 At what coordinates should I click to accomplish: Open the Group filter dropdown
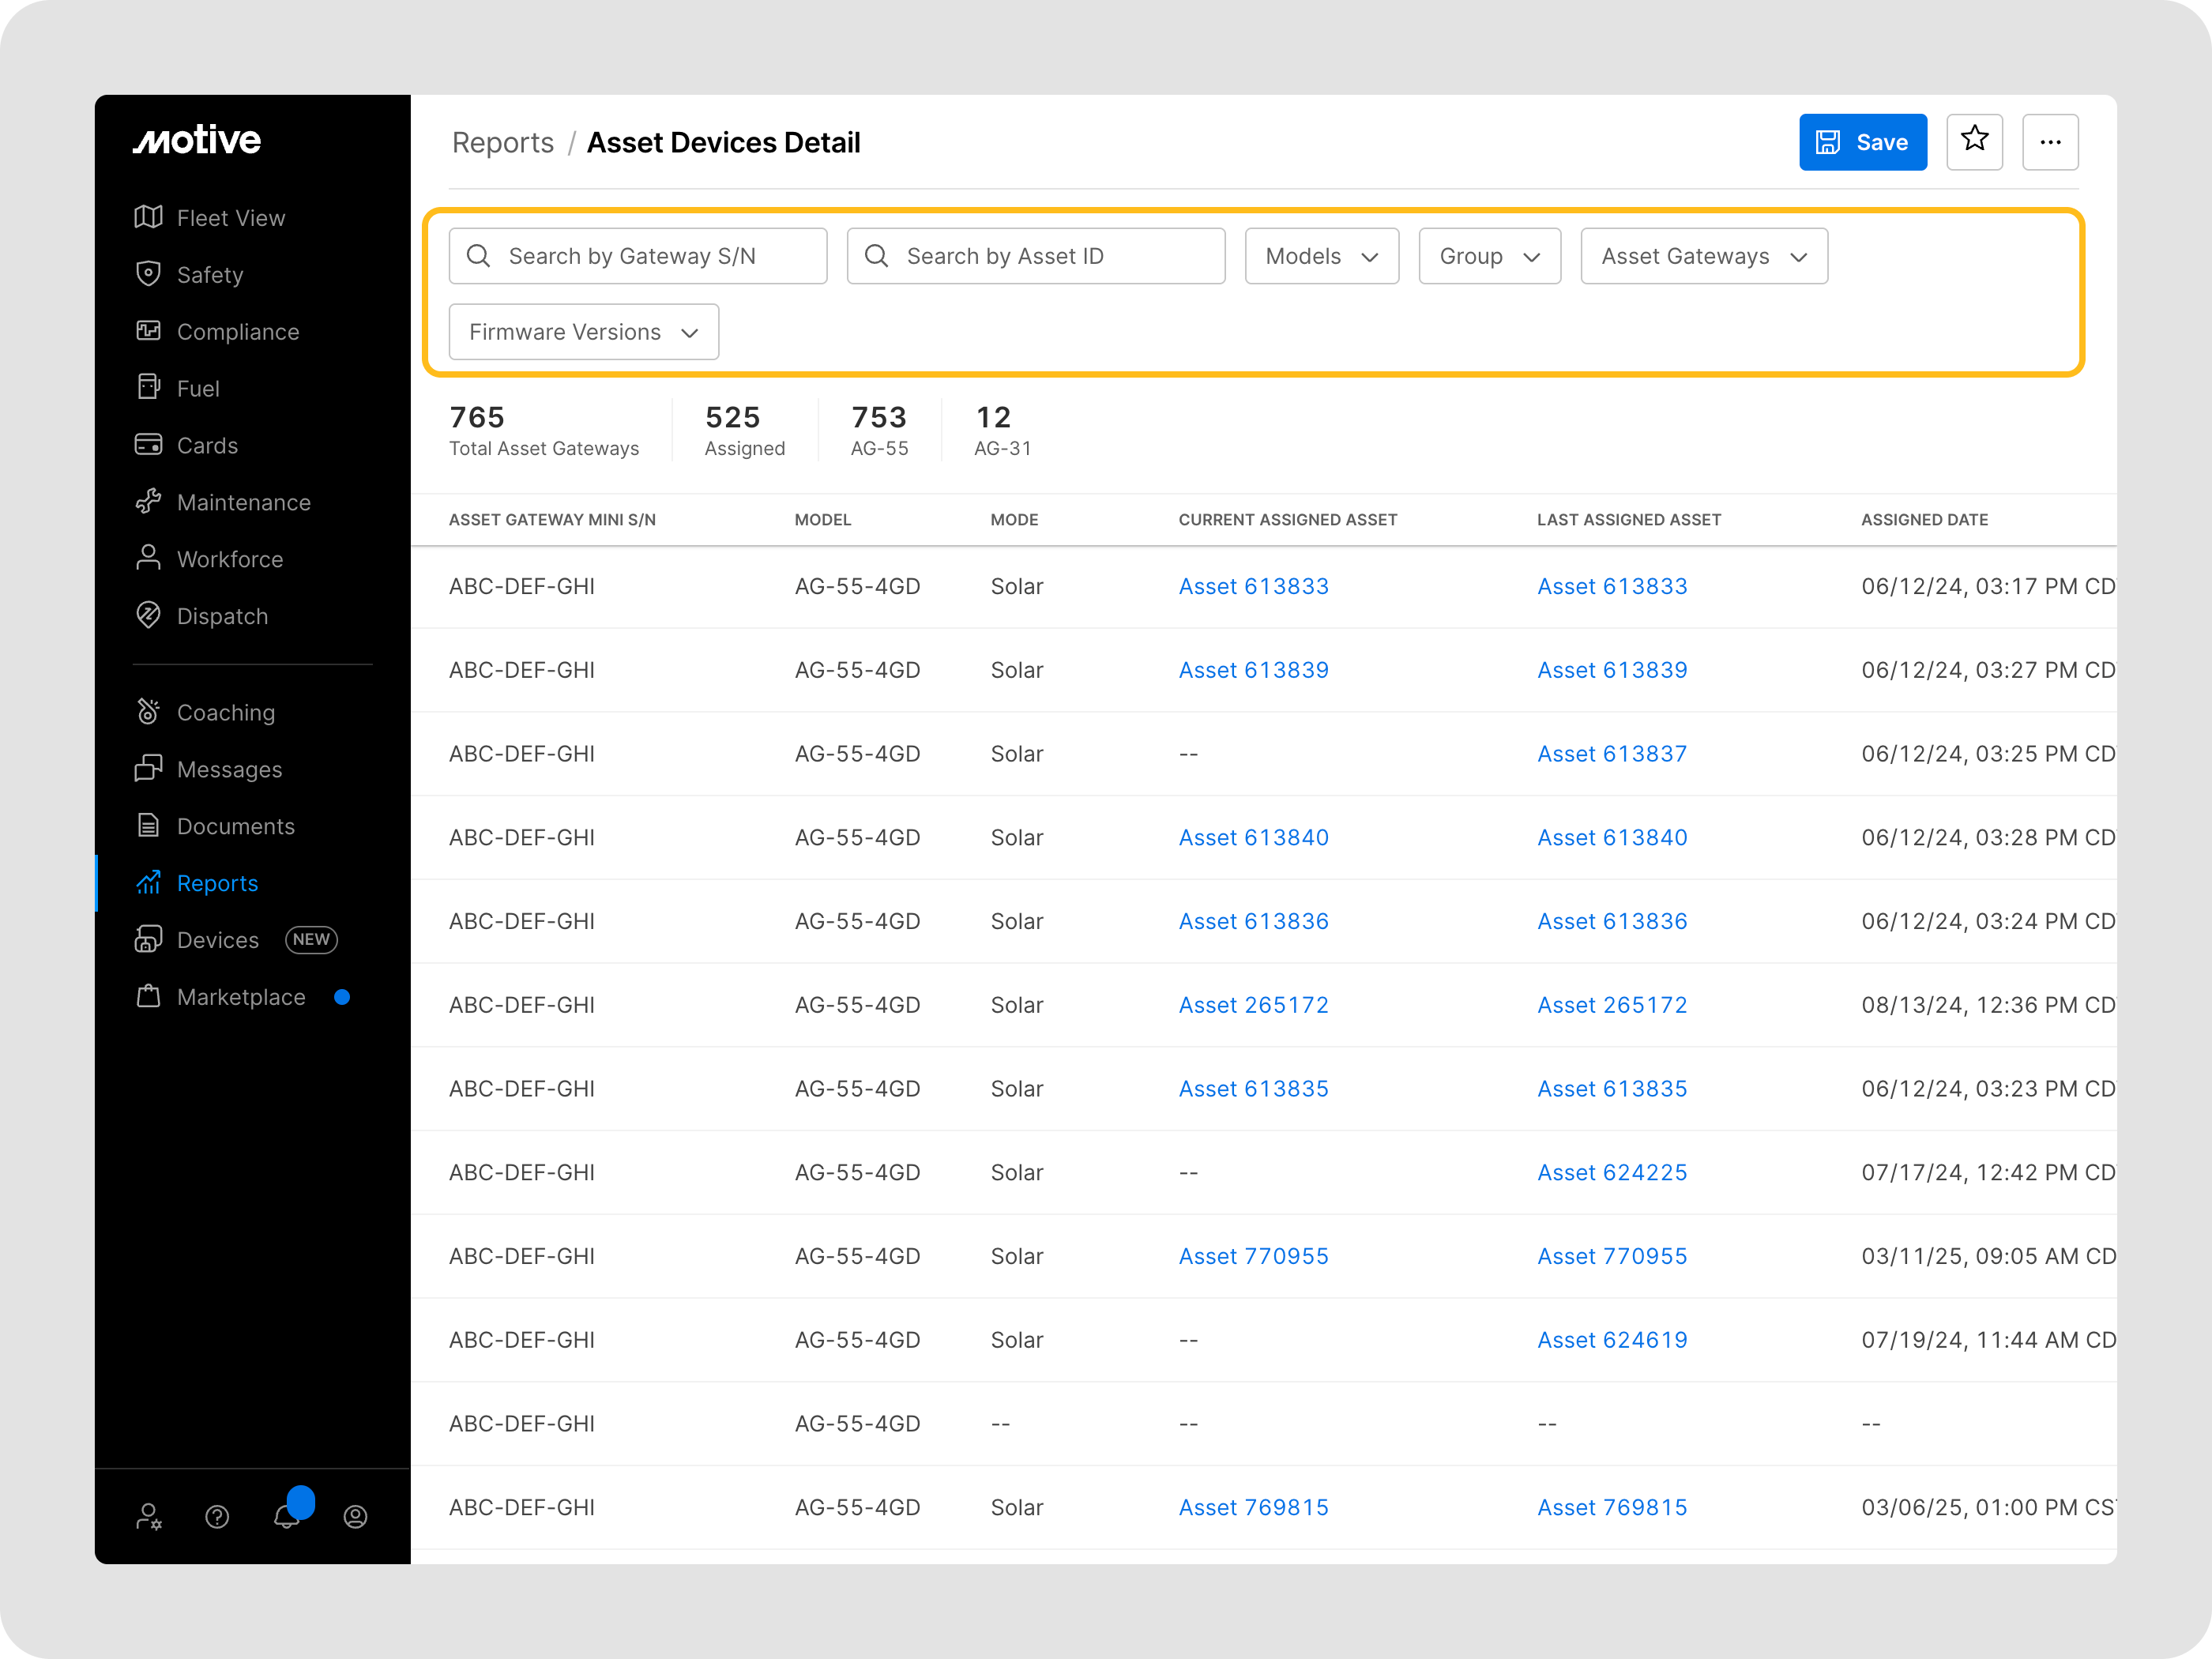pos(1489,256)
